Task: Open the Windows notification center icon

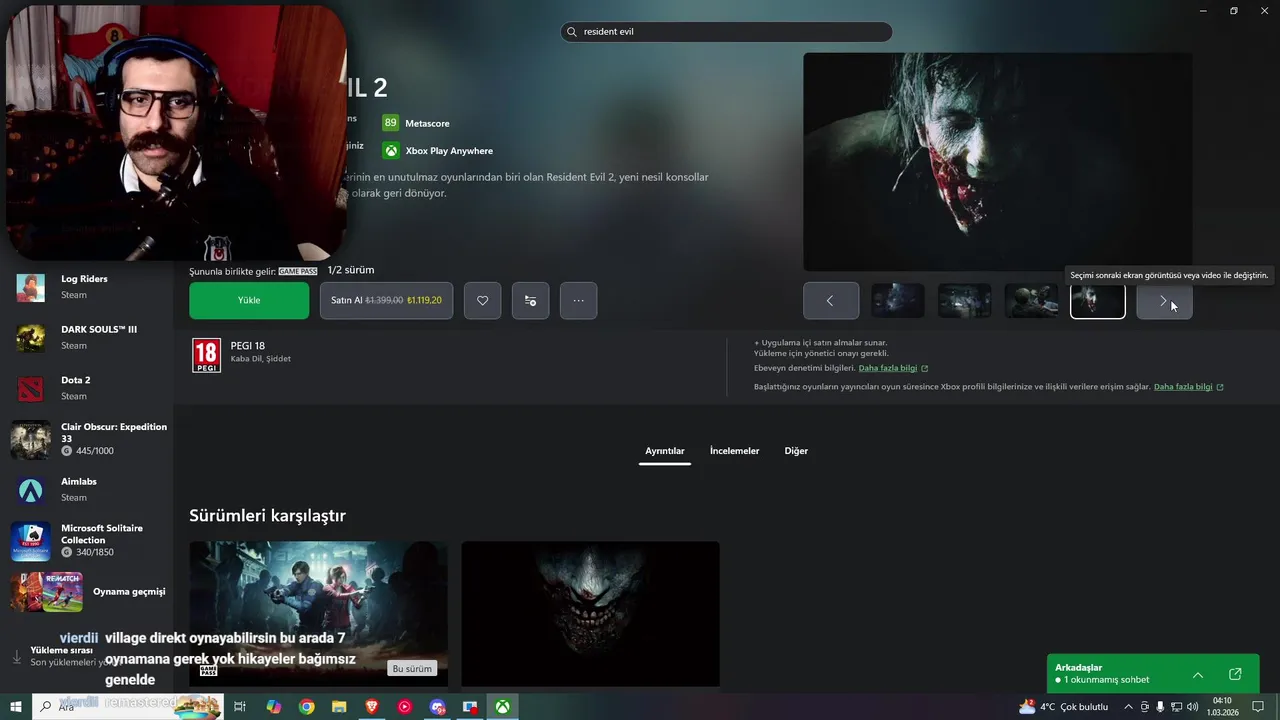Action: (1258, 707)
